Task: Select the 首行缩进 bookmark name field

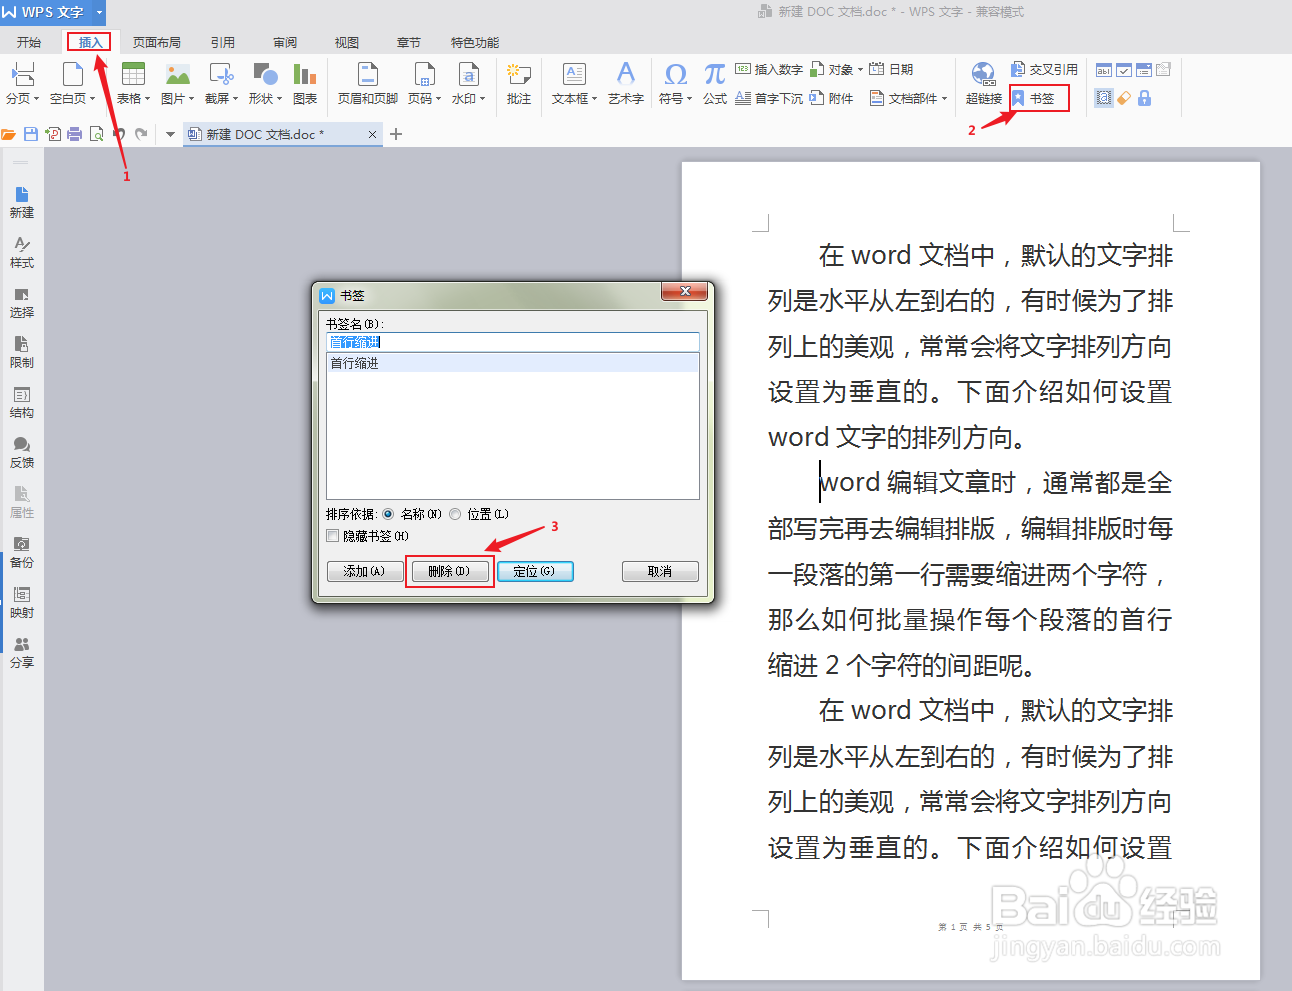Action: [512, 341]
